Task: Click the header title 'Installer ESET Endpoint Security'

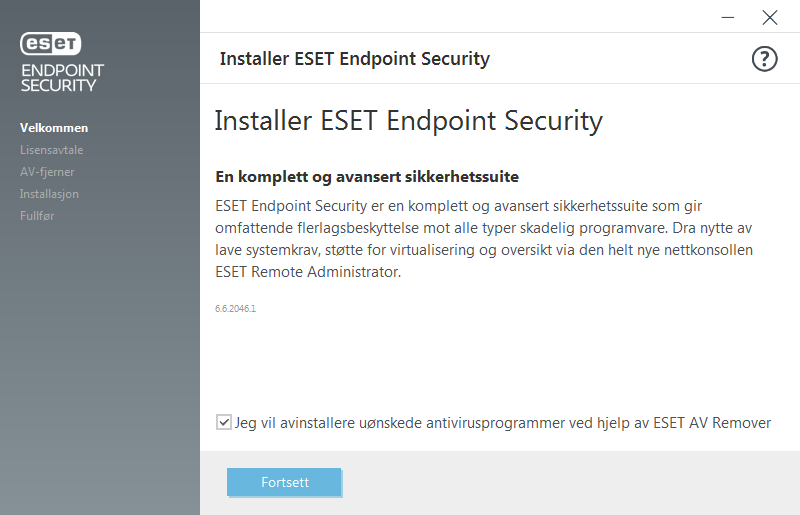Action: point(355,59)
